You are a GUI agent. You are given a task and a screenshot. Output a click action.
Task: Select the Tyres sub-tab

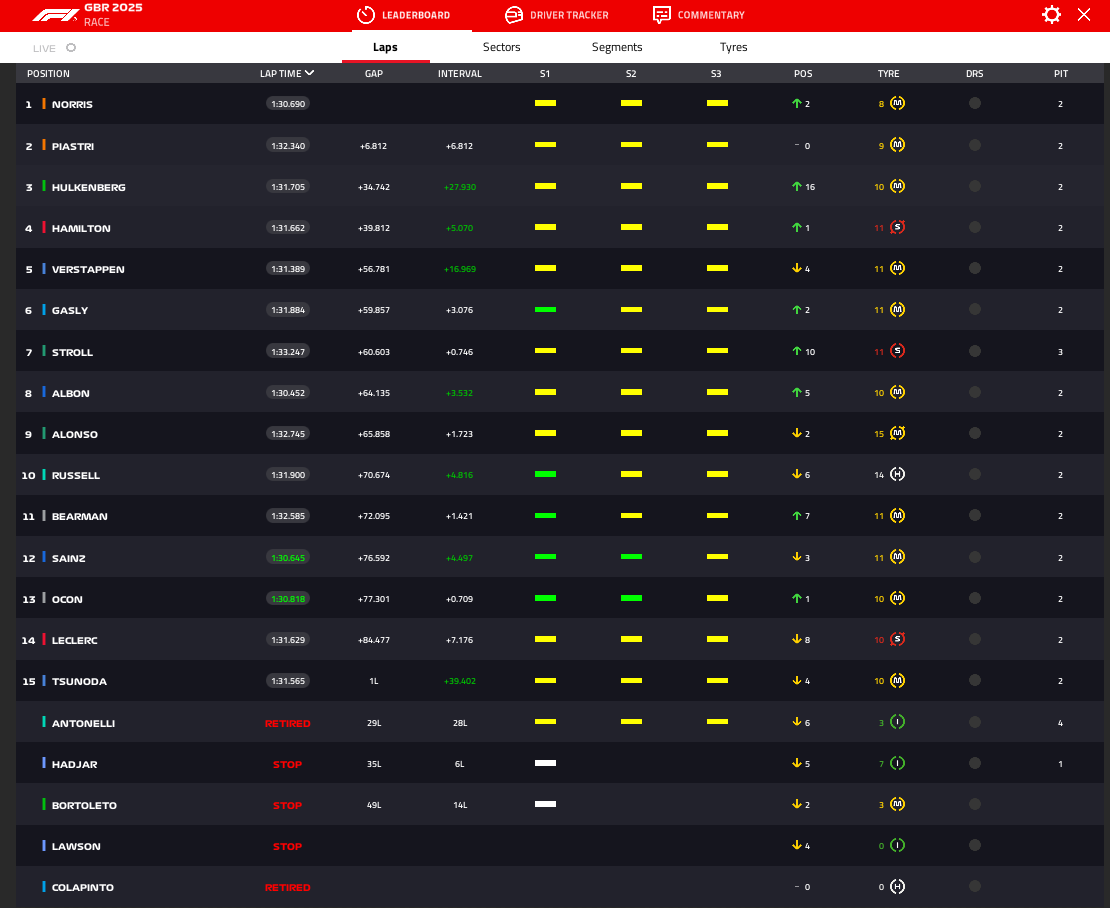tap(733, 47)
